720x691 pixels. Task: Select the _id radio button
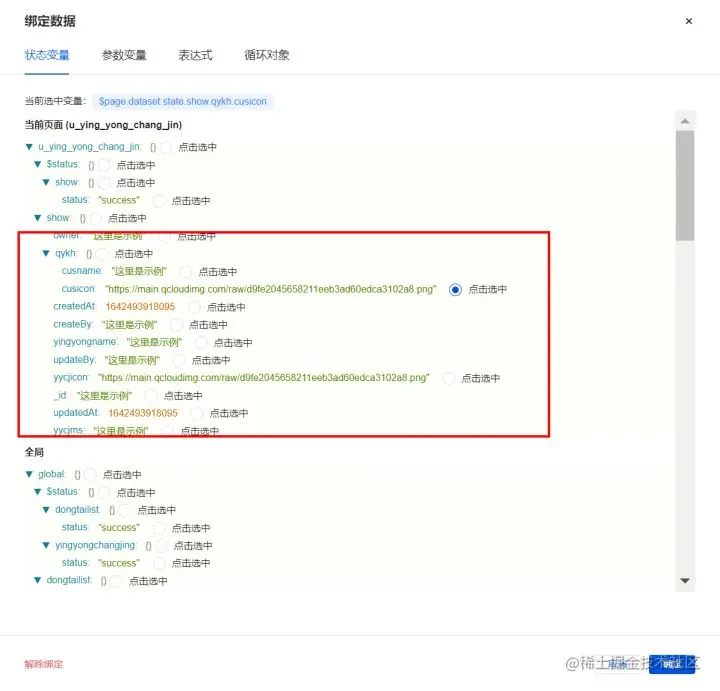(x=151, y=396)
